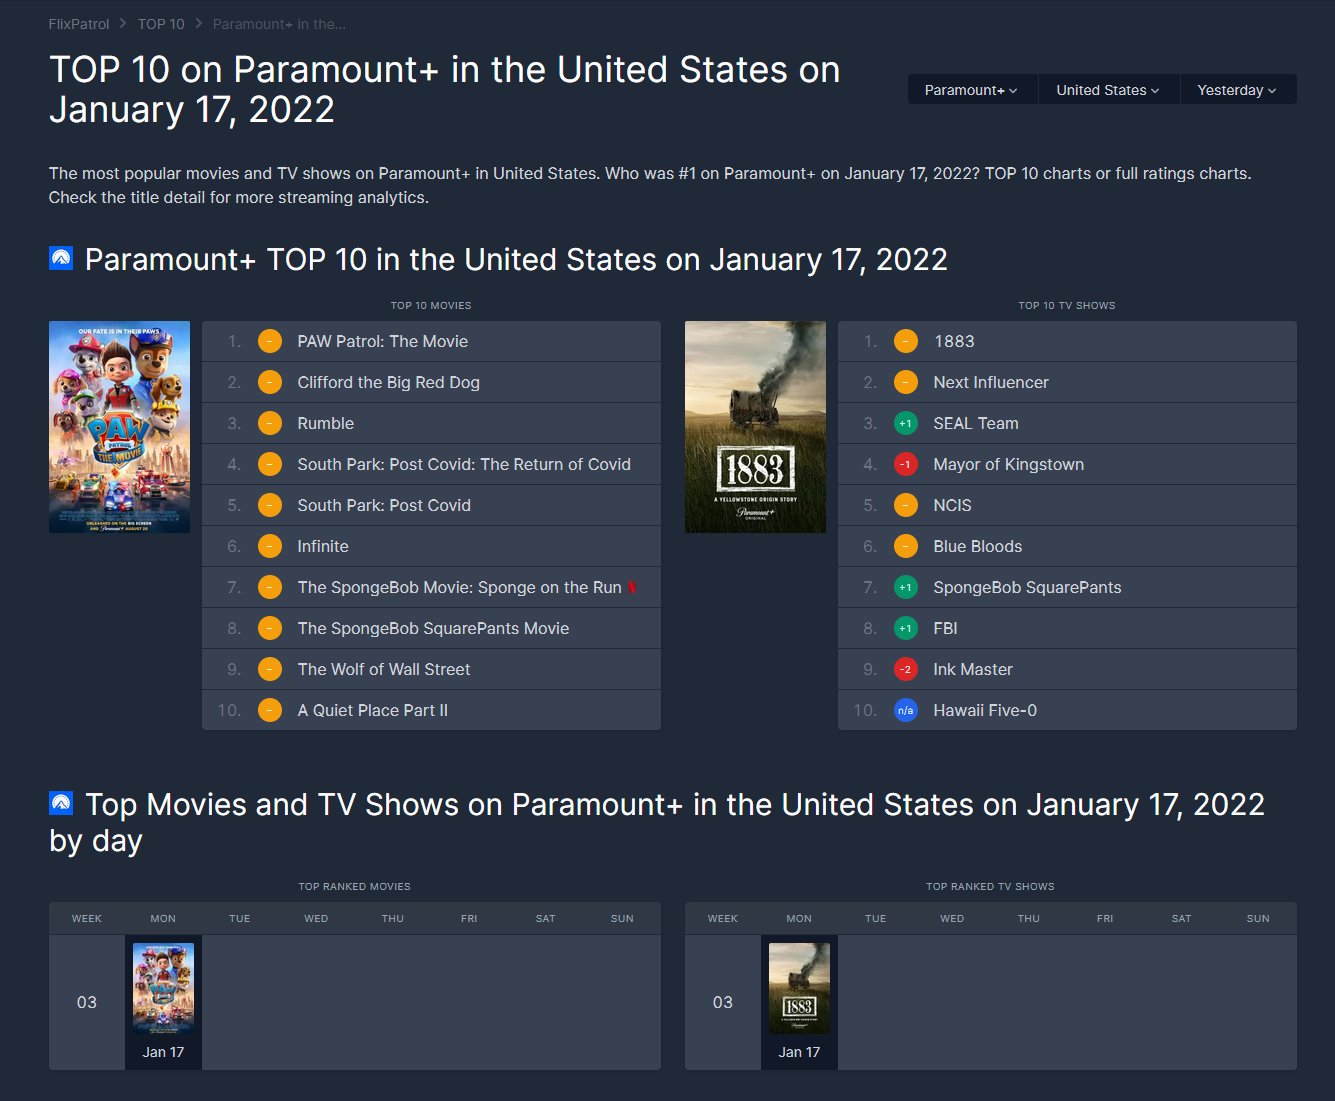
Task: Open Ink Master show details
Action: 973,669
